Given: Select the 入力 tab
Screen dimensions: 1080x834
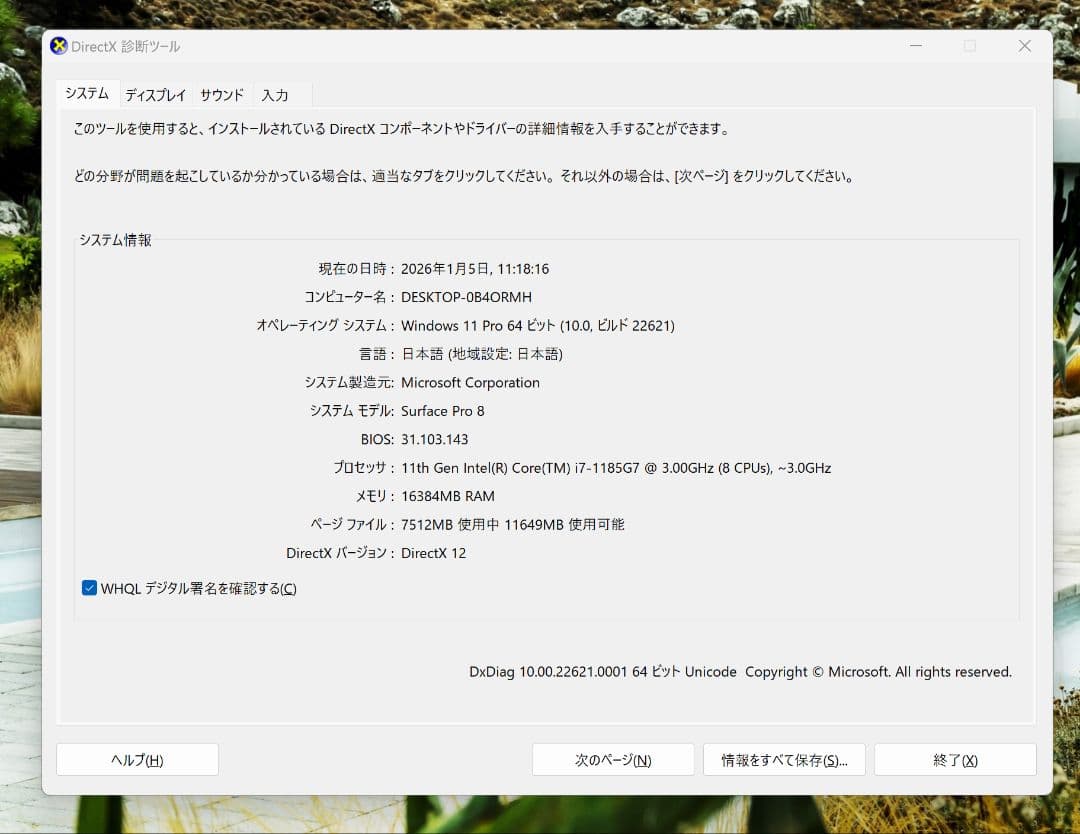Looking at the screenshot, I should pos(277,95).
